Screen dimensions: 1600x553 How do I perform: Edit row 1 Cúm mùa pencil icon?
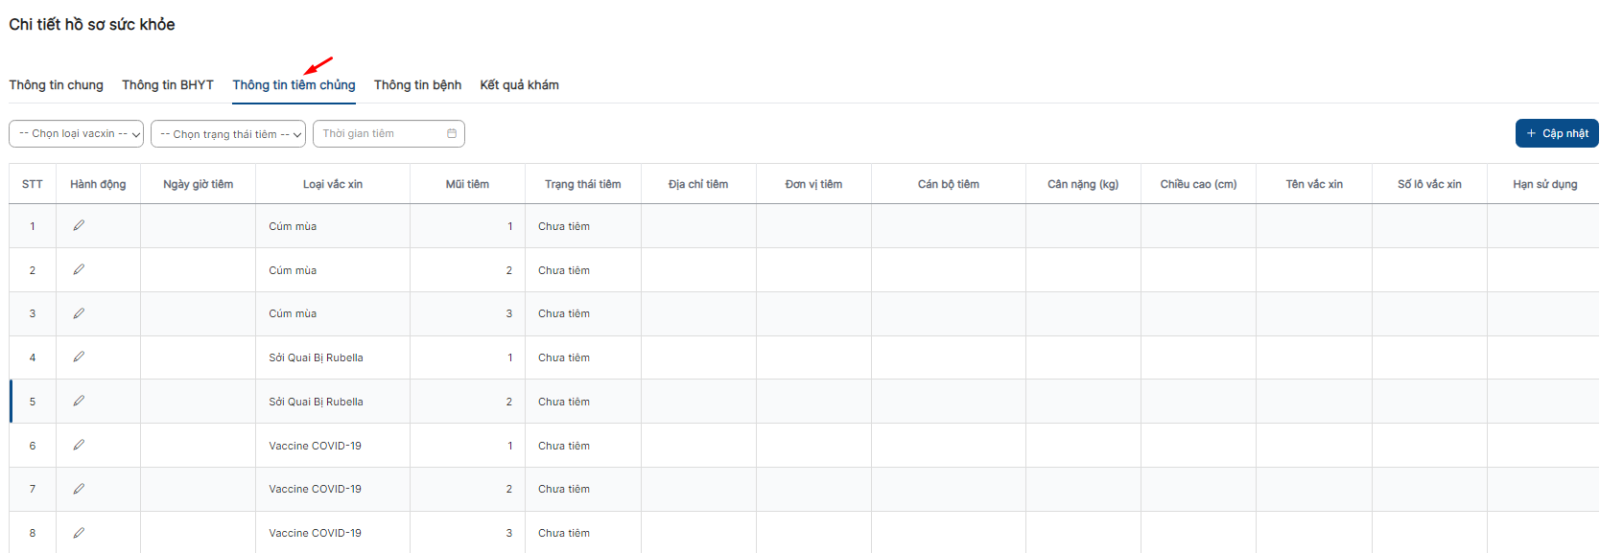[79, 226]
